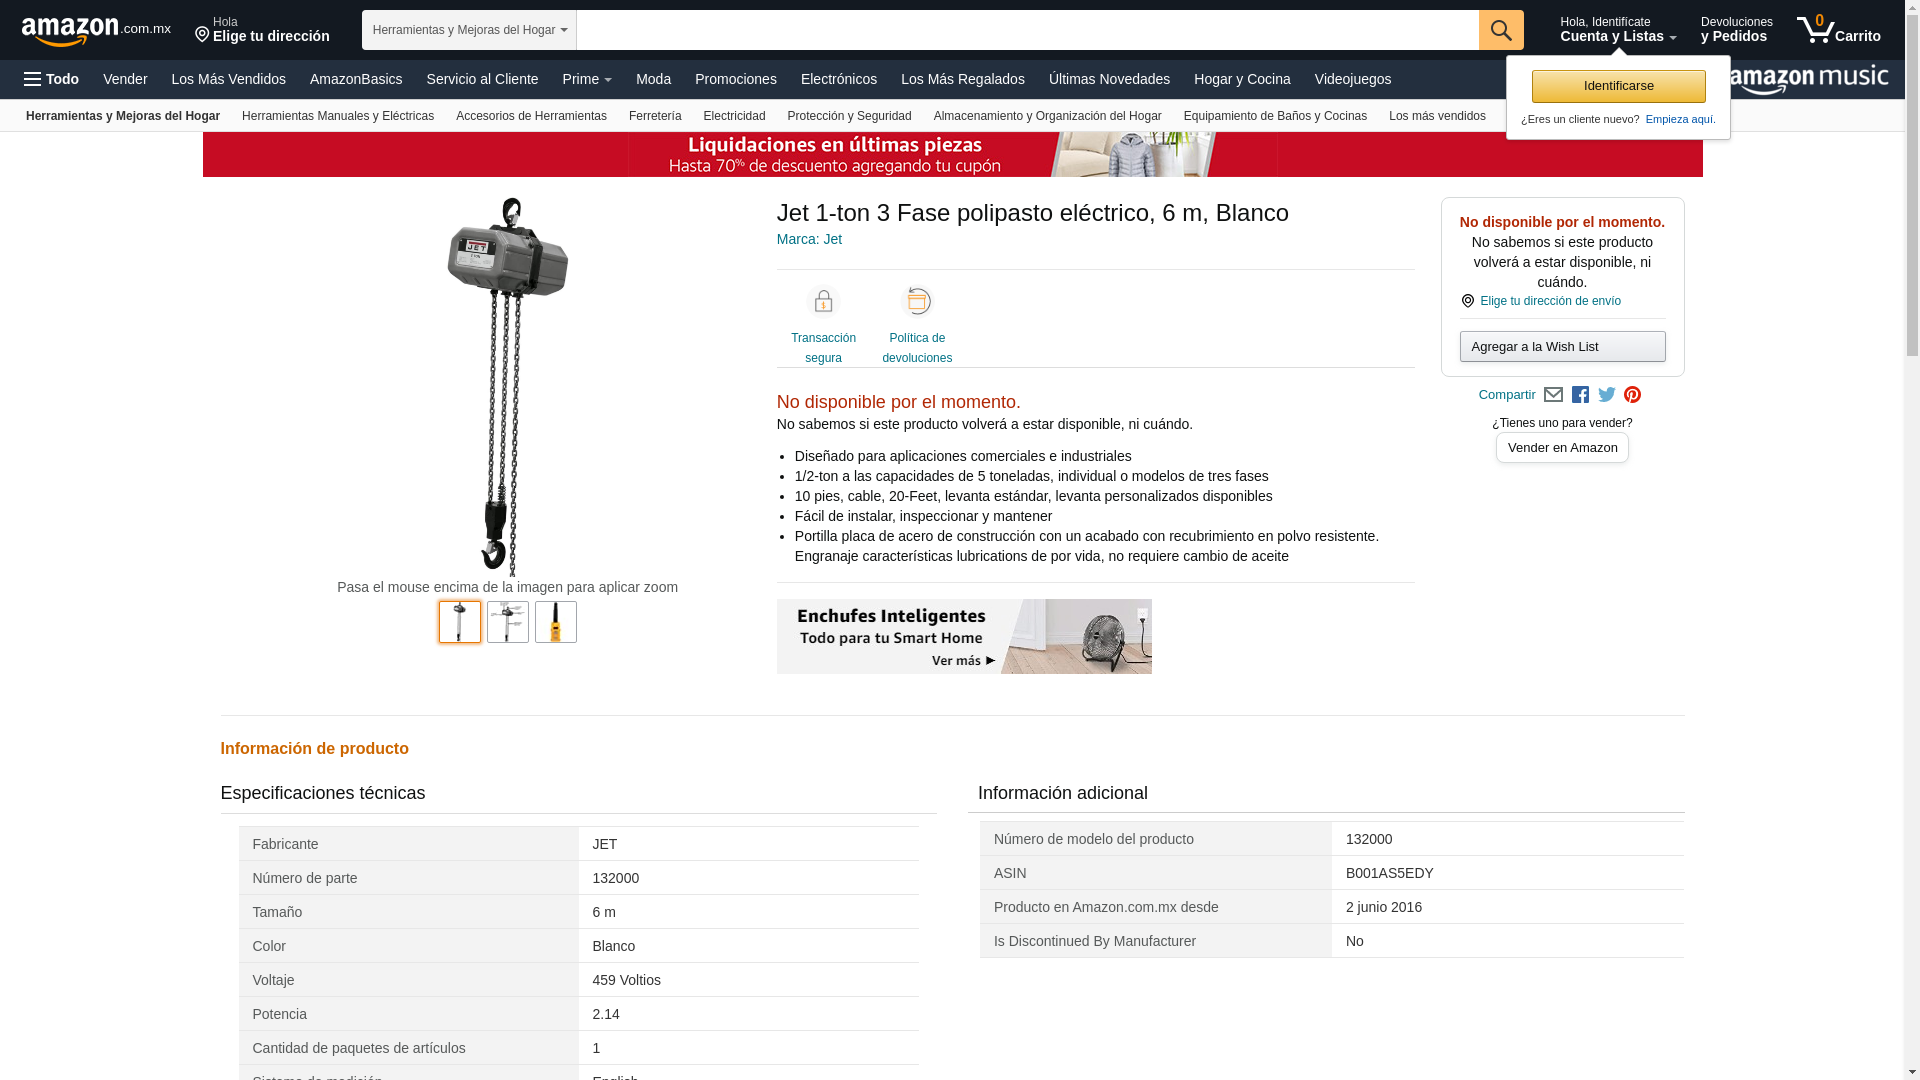Expand the Prime dropdown menu
Image resolution: width=1920 pixels, height=1080 pixels.
click(587, 79)
